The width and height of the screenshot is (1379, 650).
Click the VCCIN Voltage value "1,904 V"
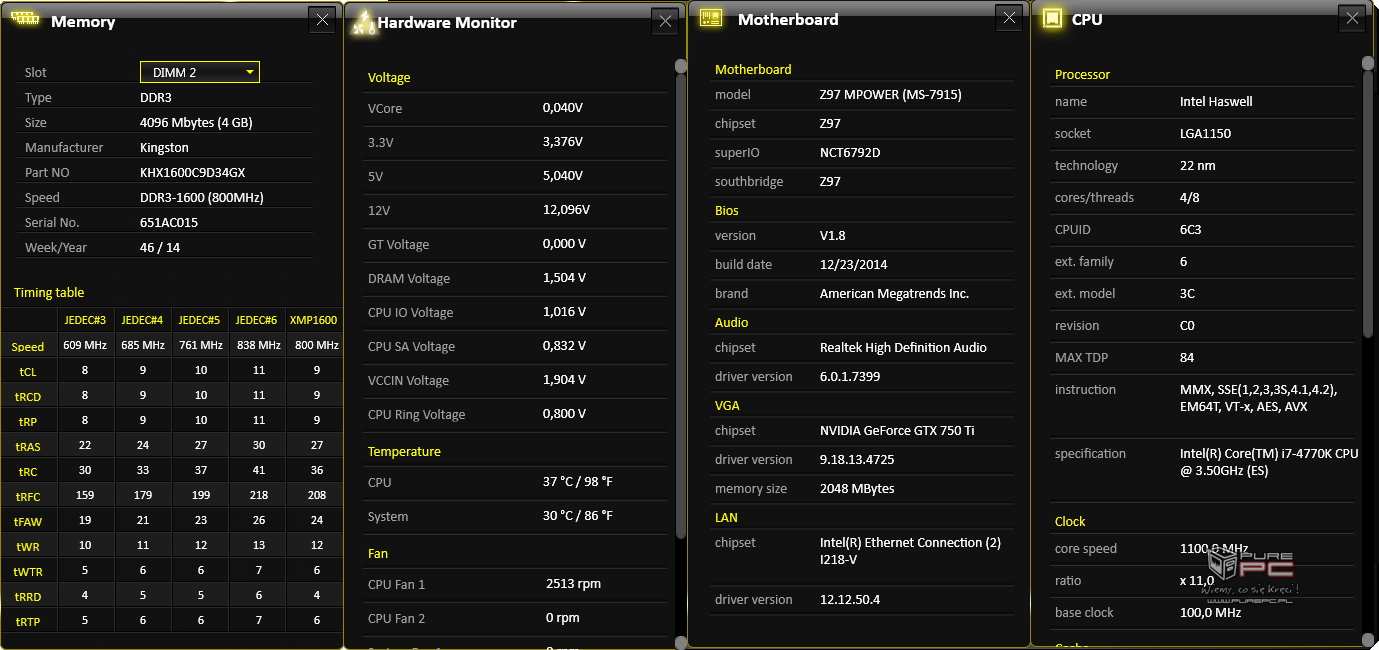(x=565, y=380)
